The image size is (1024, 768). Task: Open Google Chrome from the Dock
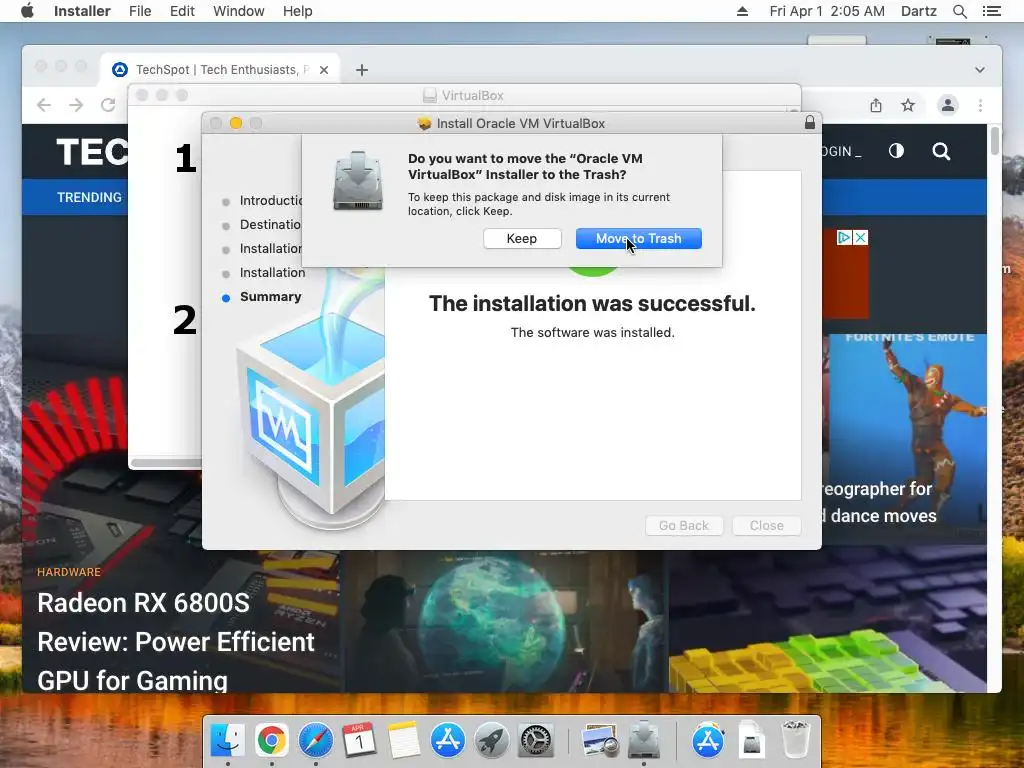(x=272, y=741)
